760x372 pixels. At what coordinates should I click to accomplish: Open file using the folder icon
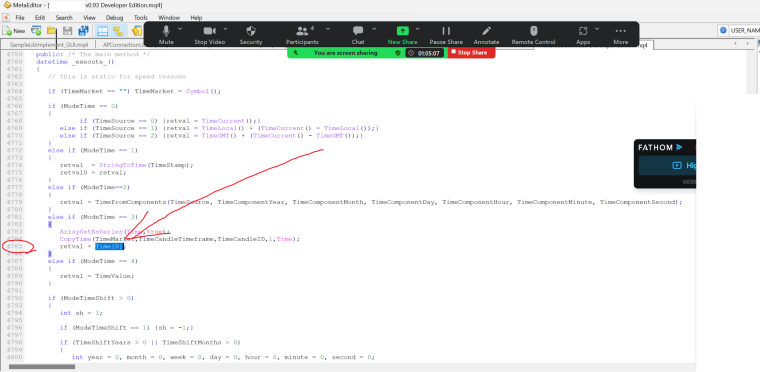click(51, 31)
